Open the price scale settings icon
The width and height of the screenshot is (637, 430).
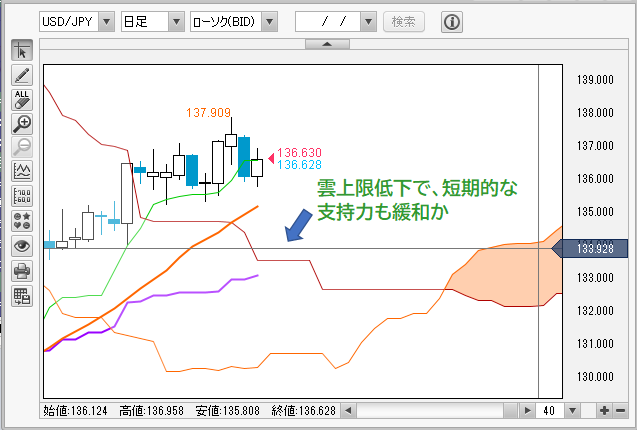(x=22, y=196)
